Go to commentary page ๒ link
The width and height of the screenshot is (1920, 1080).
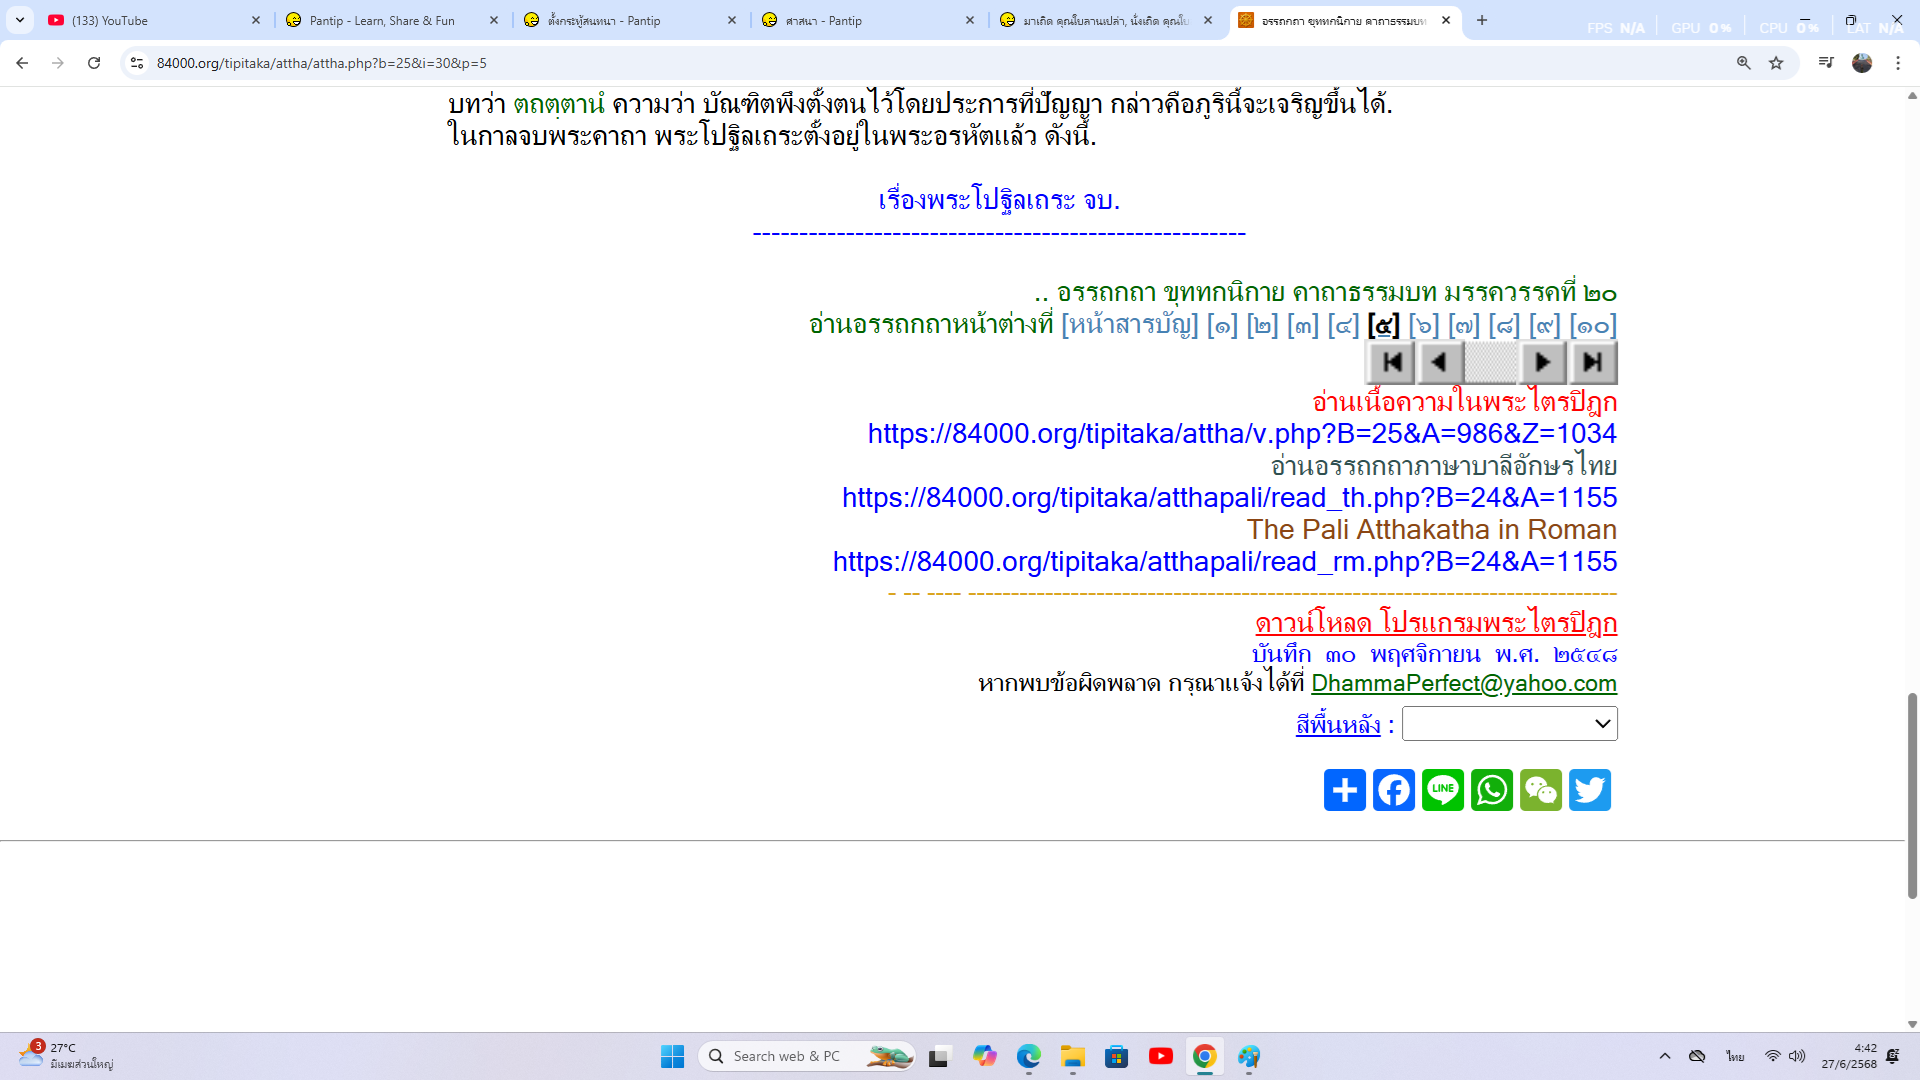tap(1262, 325)
